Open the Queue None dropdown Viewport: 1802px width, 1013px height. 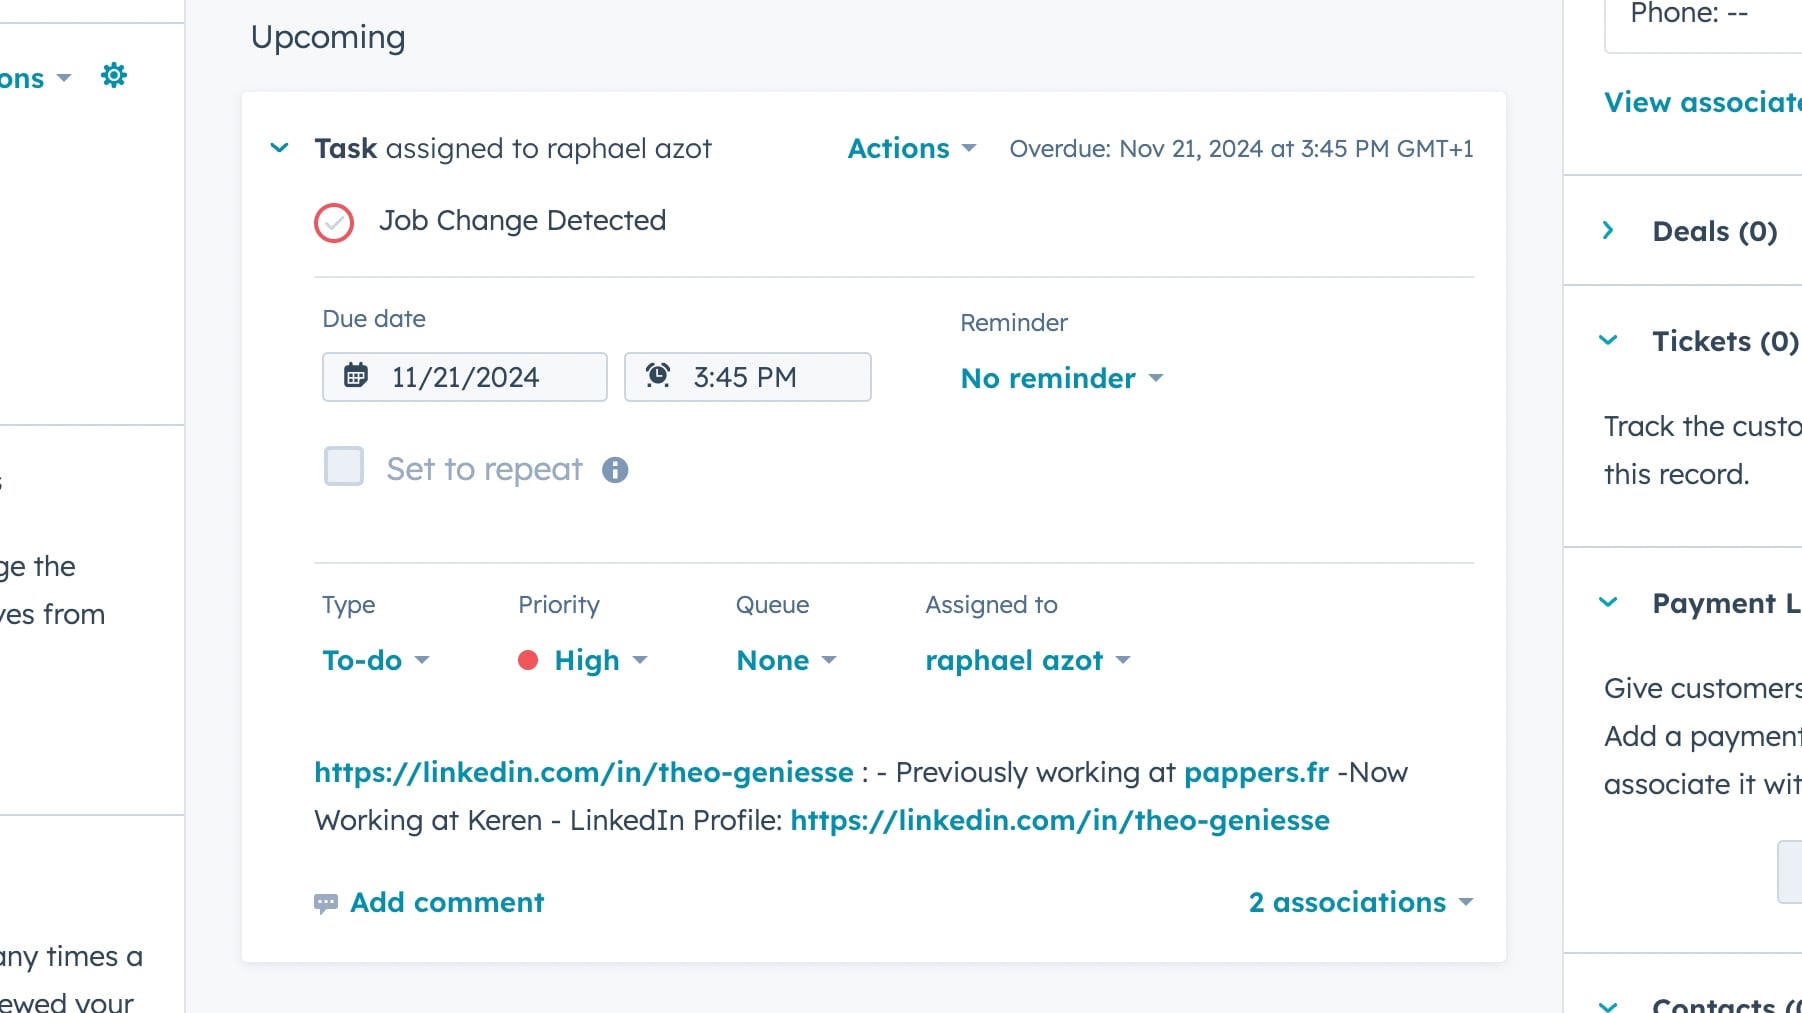pyautogui.click(x=785, y=660)
